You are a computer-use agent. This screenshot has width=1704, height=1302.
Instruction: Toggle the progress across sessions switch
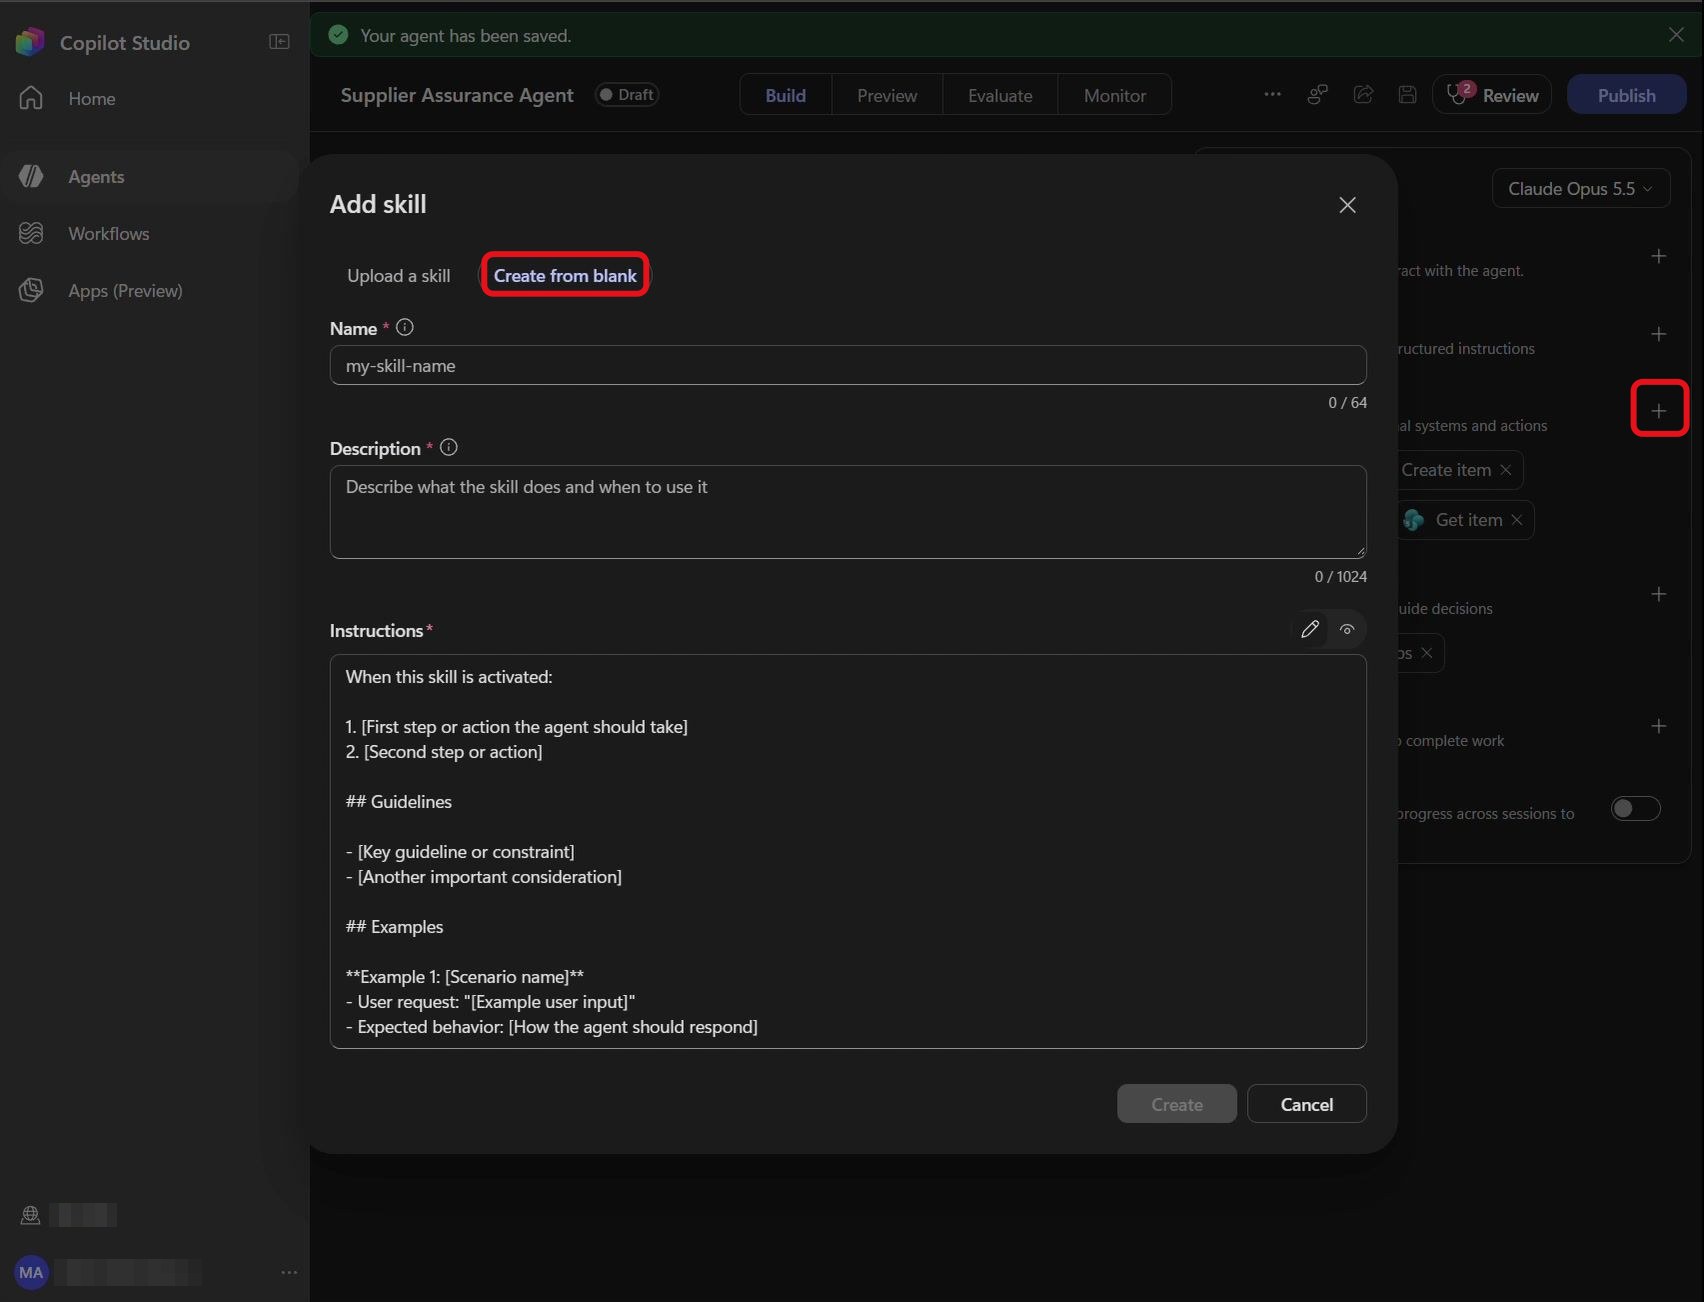click(x=1635, y=808)
